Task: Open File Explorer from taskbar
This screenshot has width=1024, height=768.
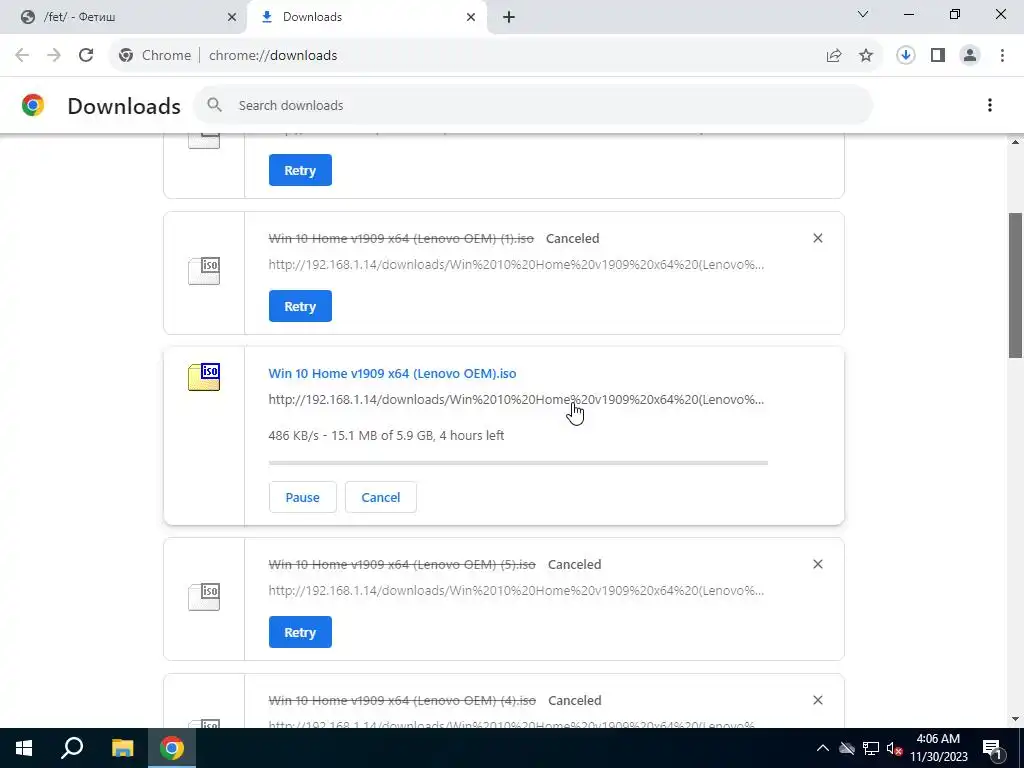Action: tap(122, 748)
